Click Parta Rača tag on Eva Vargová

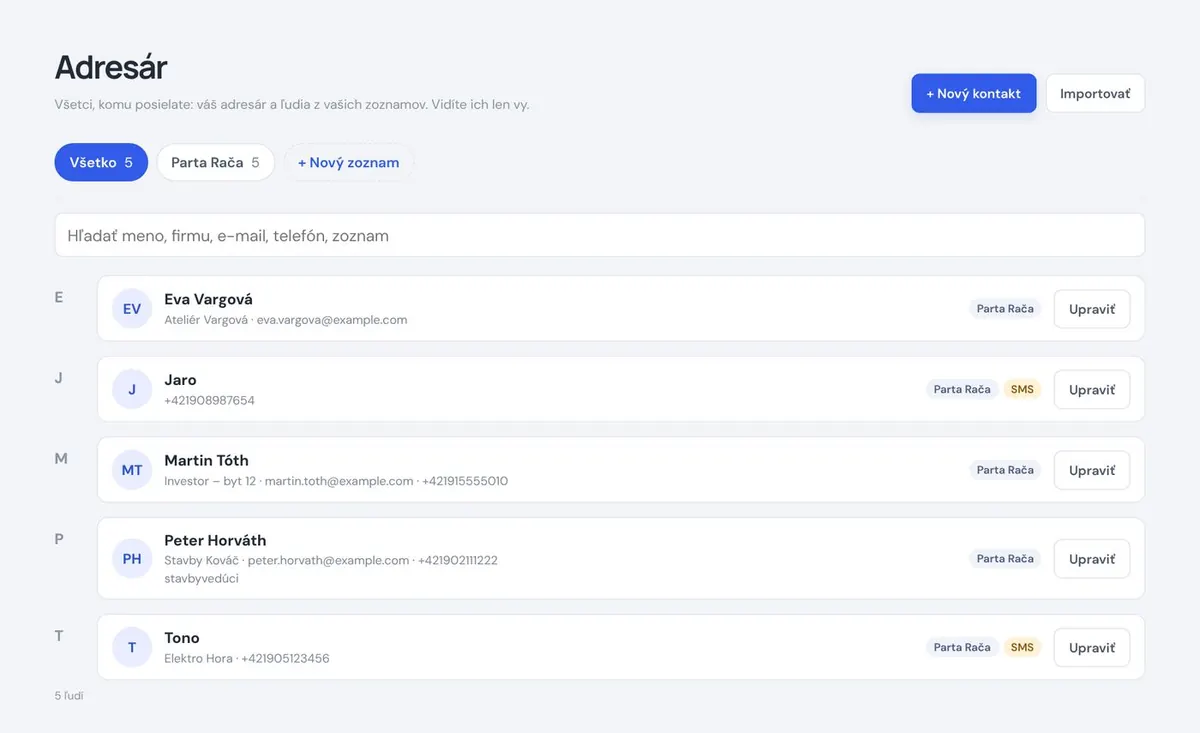[1005, 309]
